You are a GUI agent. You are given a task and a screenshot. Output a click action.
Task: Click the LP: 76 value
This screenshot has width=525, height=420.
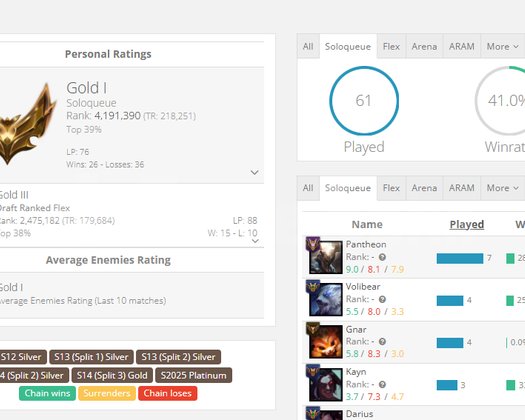[78, 152]
